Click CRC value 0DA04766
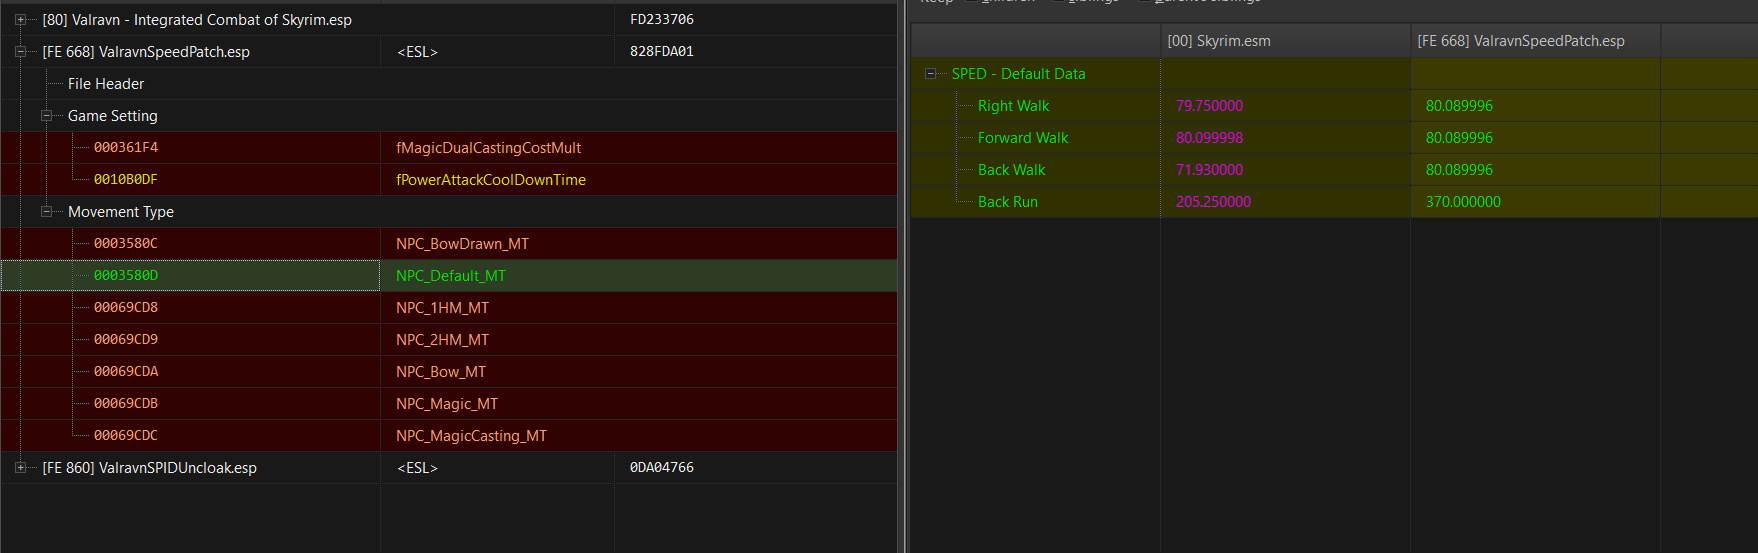The image size is (1758, 553). click(662, 468)
